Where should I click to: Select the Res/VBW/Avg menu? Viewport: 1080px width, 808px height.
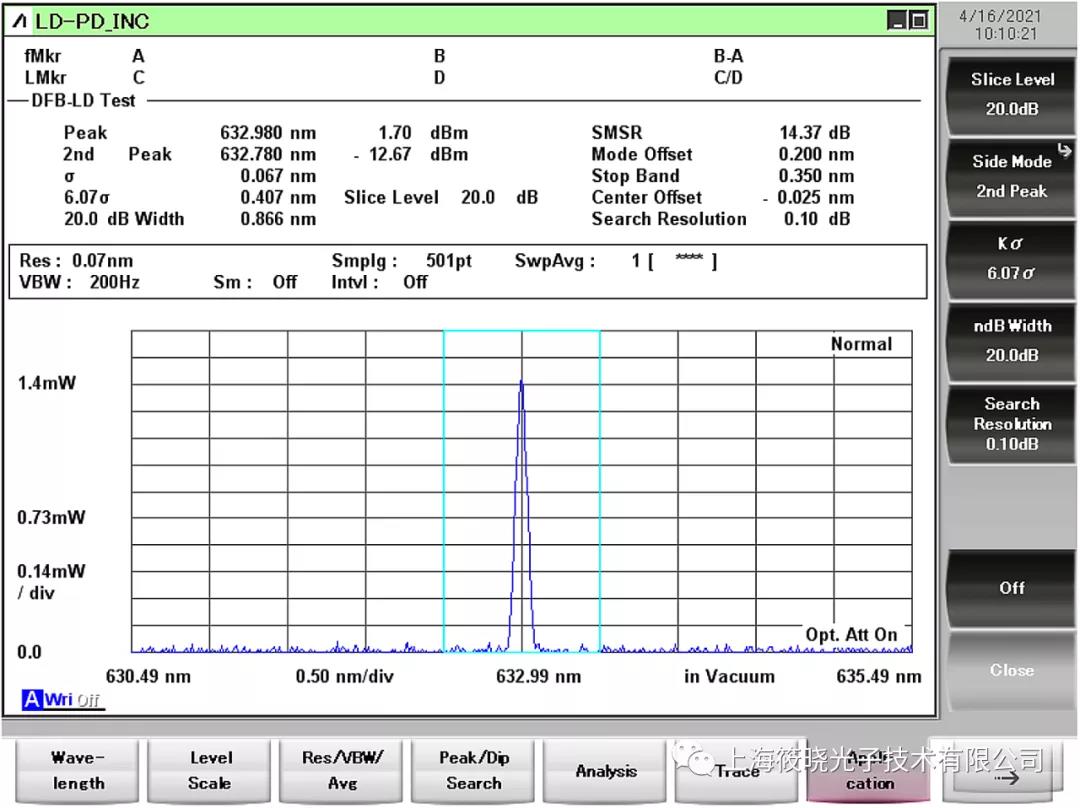tap(342, 770)
